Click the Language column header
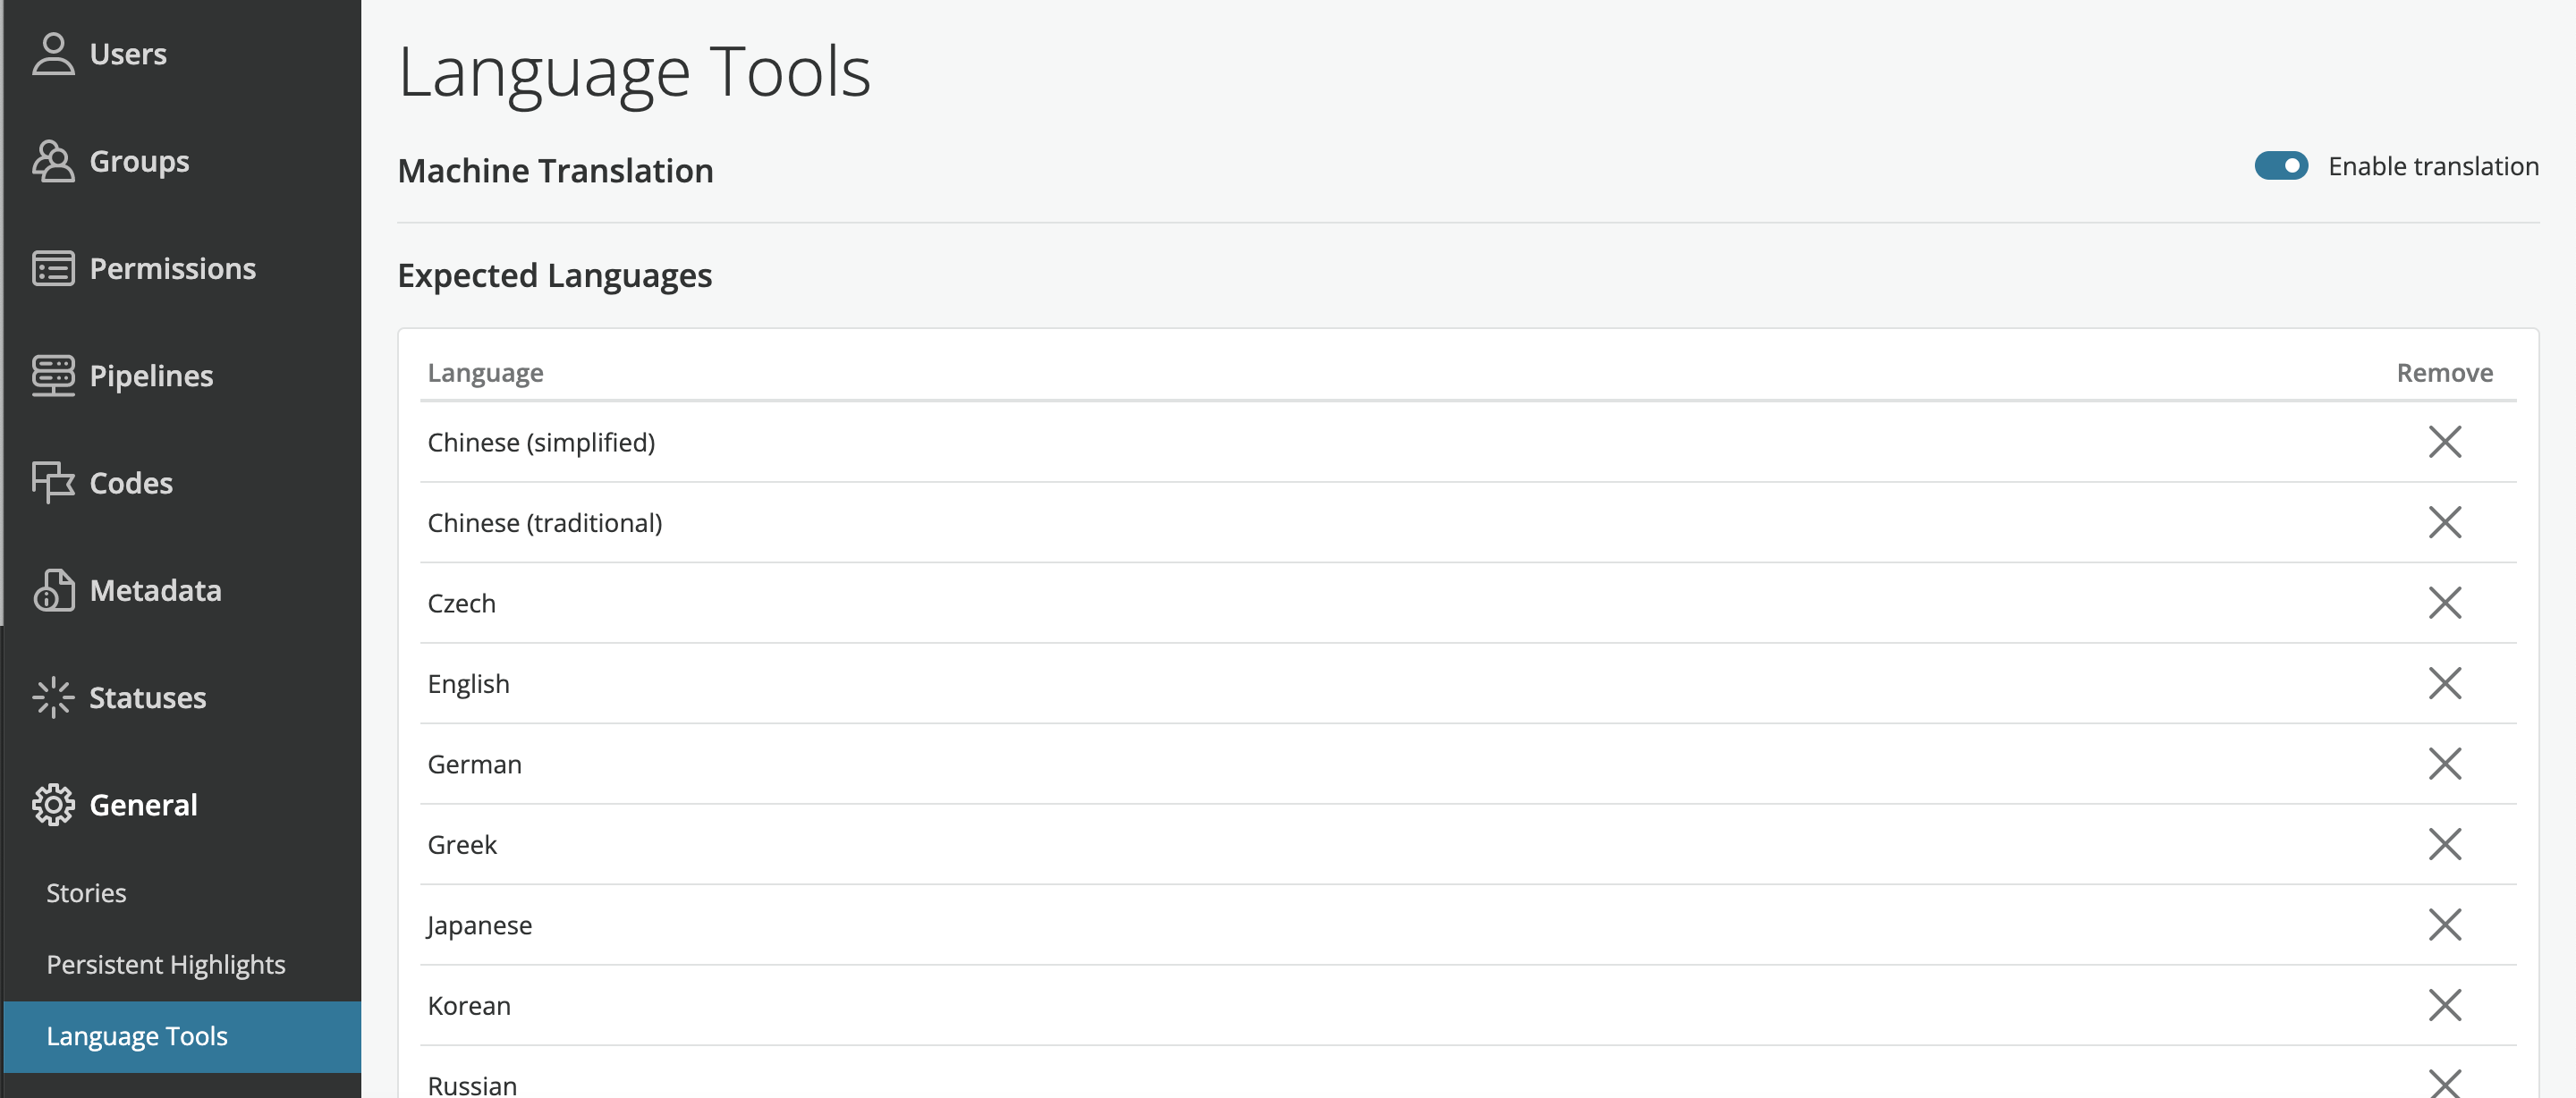 coord(485,373)
